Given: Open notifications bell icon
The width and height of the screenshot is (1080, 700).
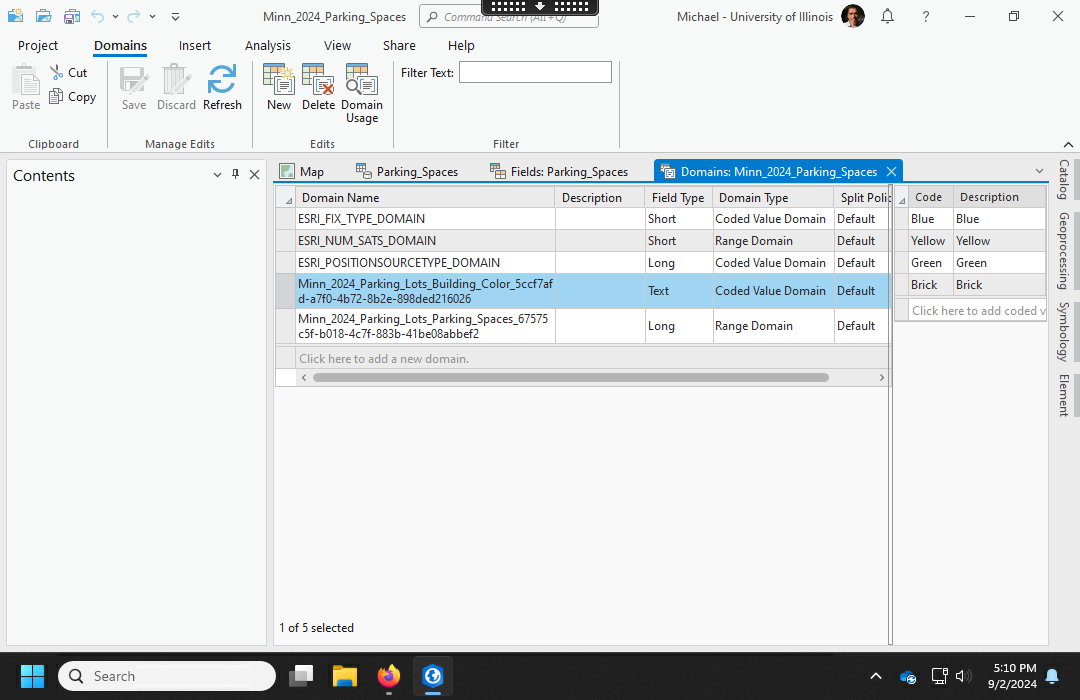Looking at the screenshot, I should [887, 16].
